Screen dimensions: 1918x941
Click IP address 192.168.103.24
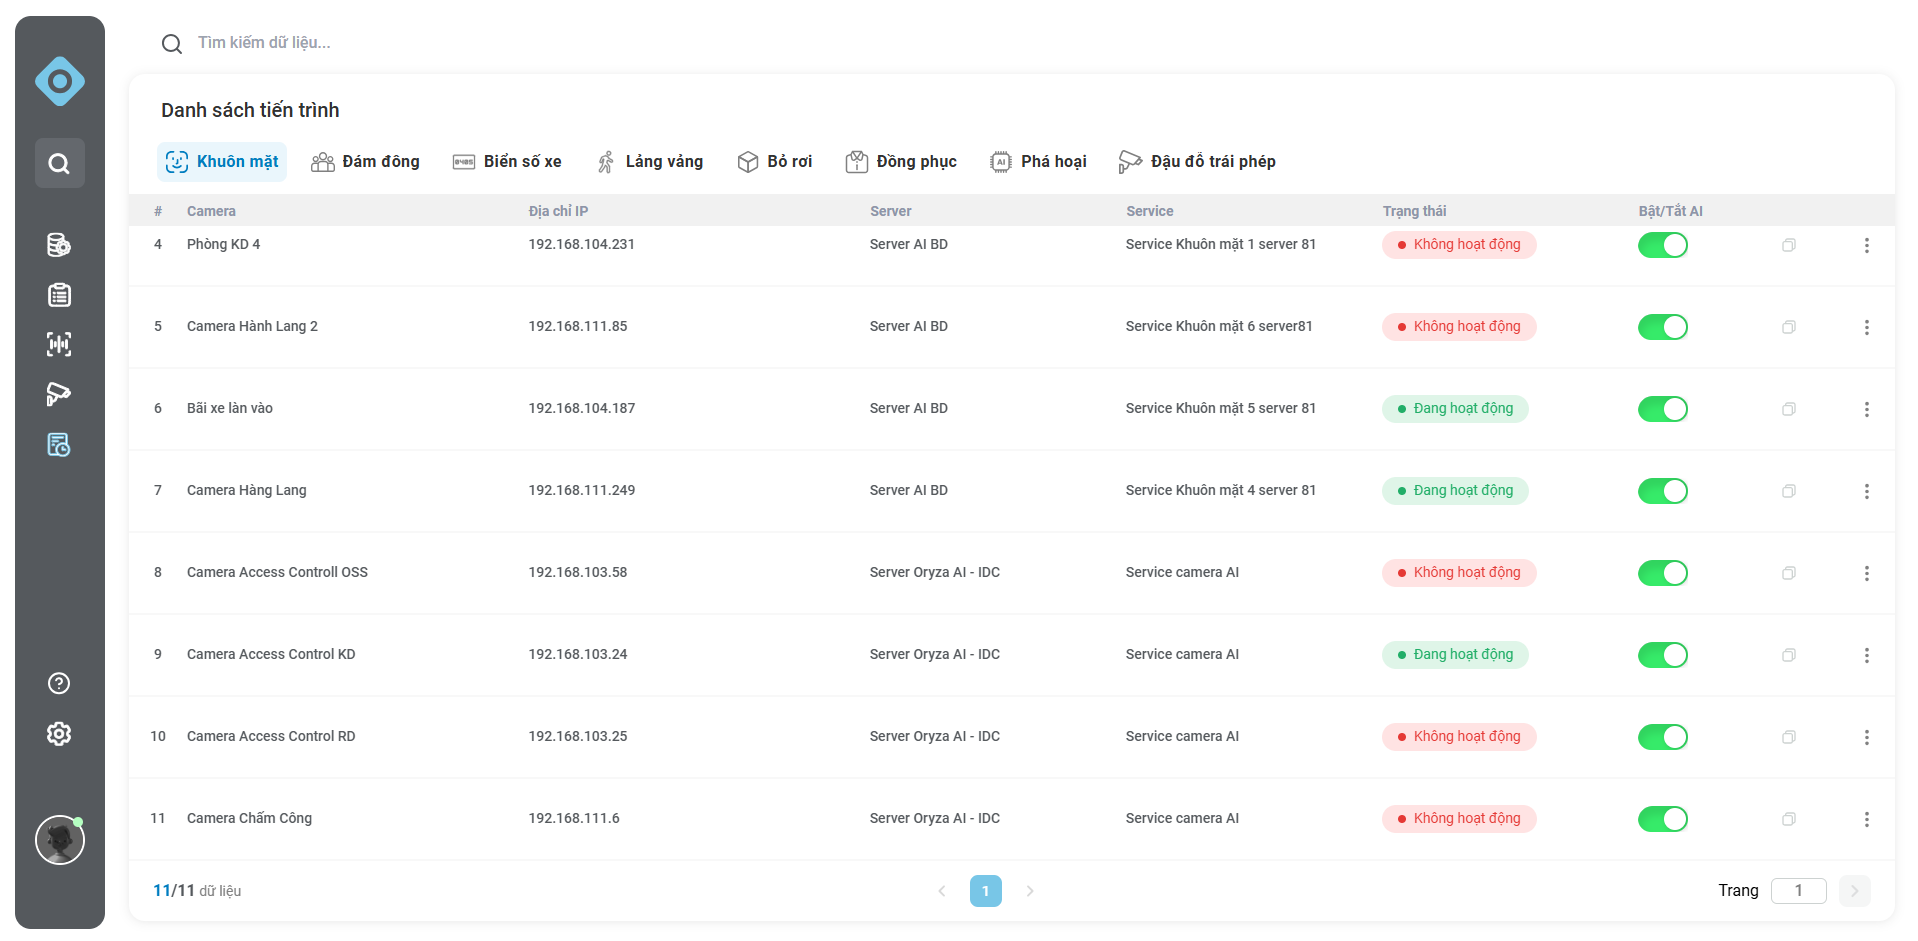point(578,654)
